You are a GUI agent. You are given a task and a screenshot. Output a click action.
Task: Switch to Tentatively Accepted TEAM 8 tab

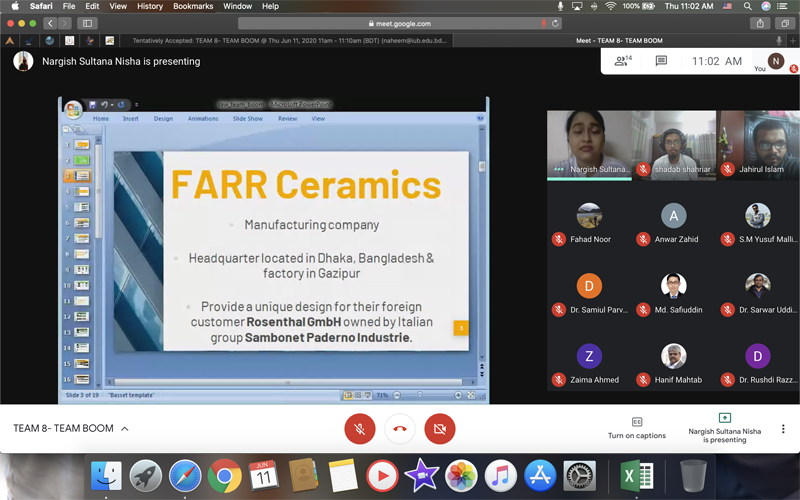click(x=289, y=41)
